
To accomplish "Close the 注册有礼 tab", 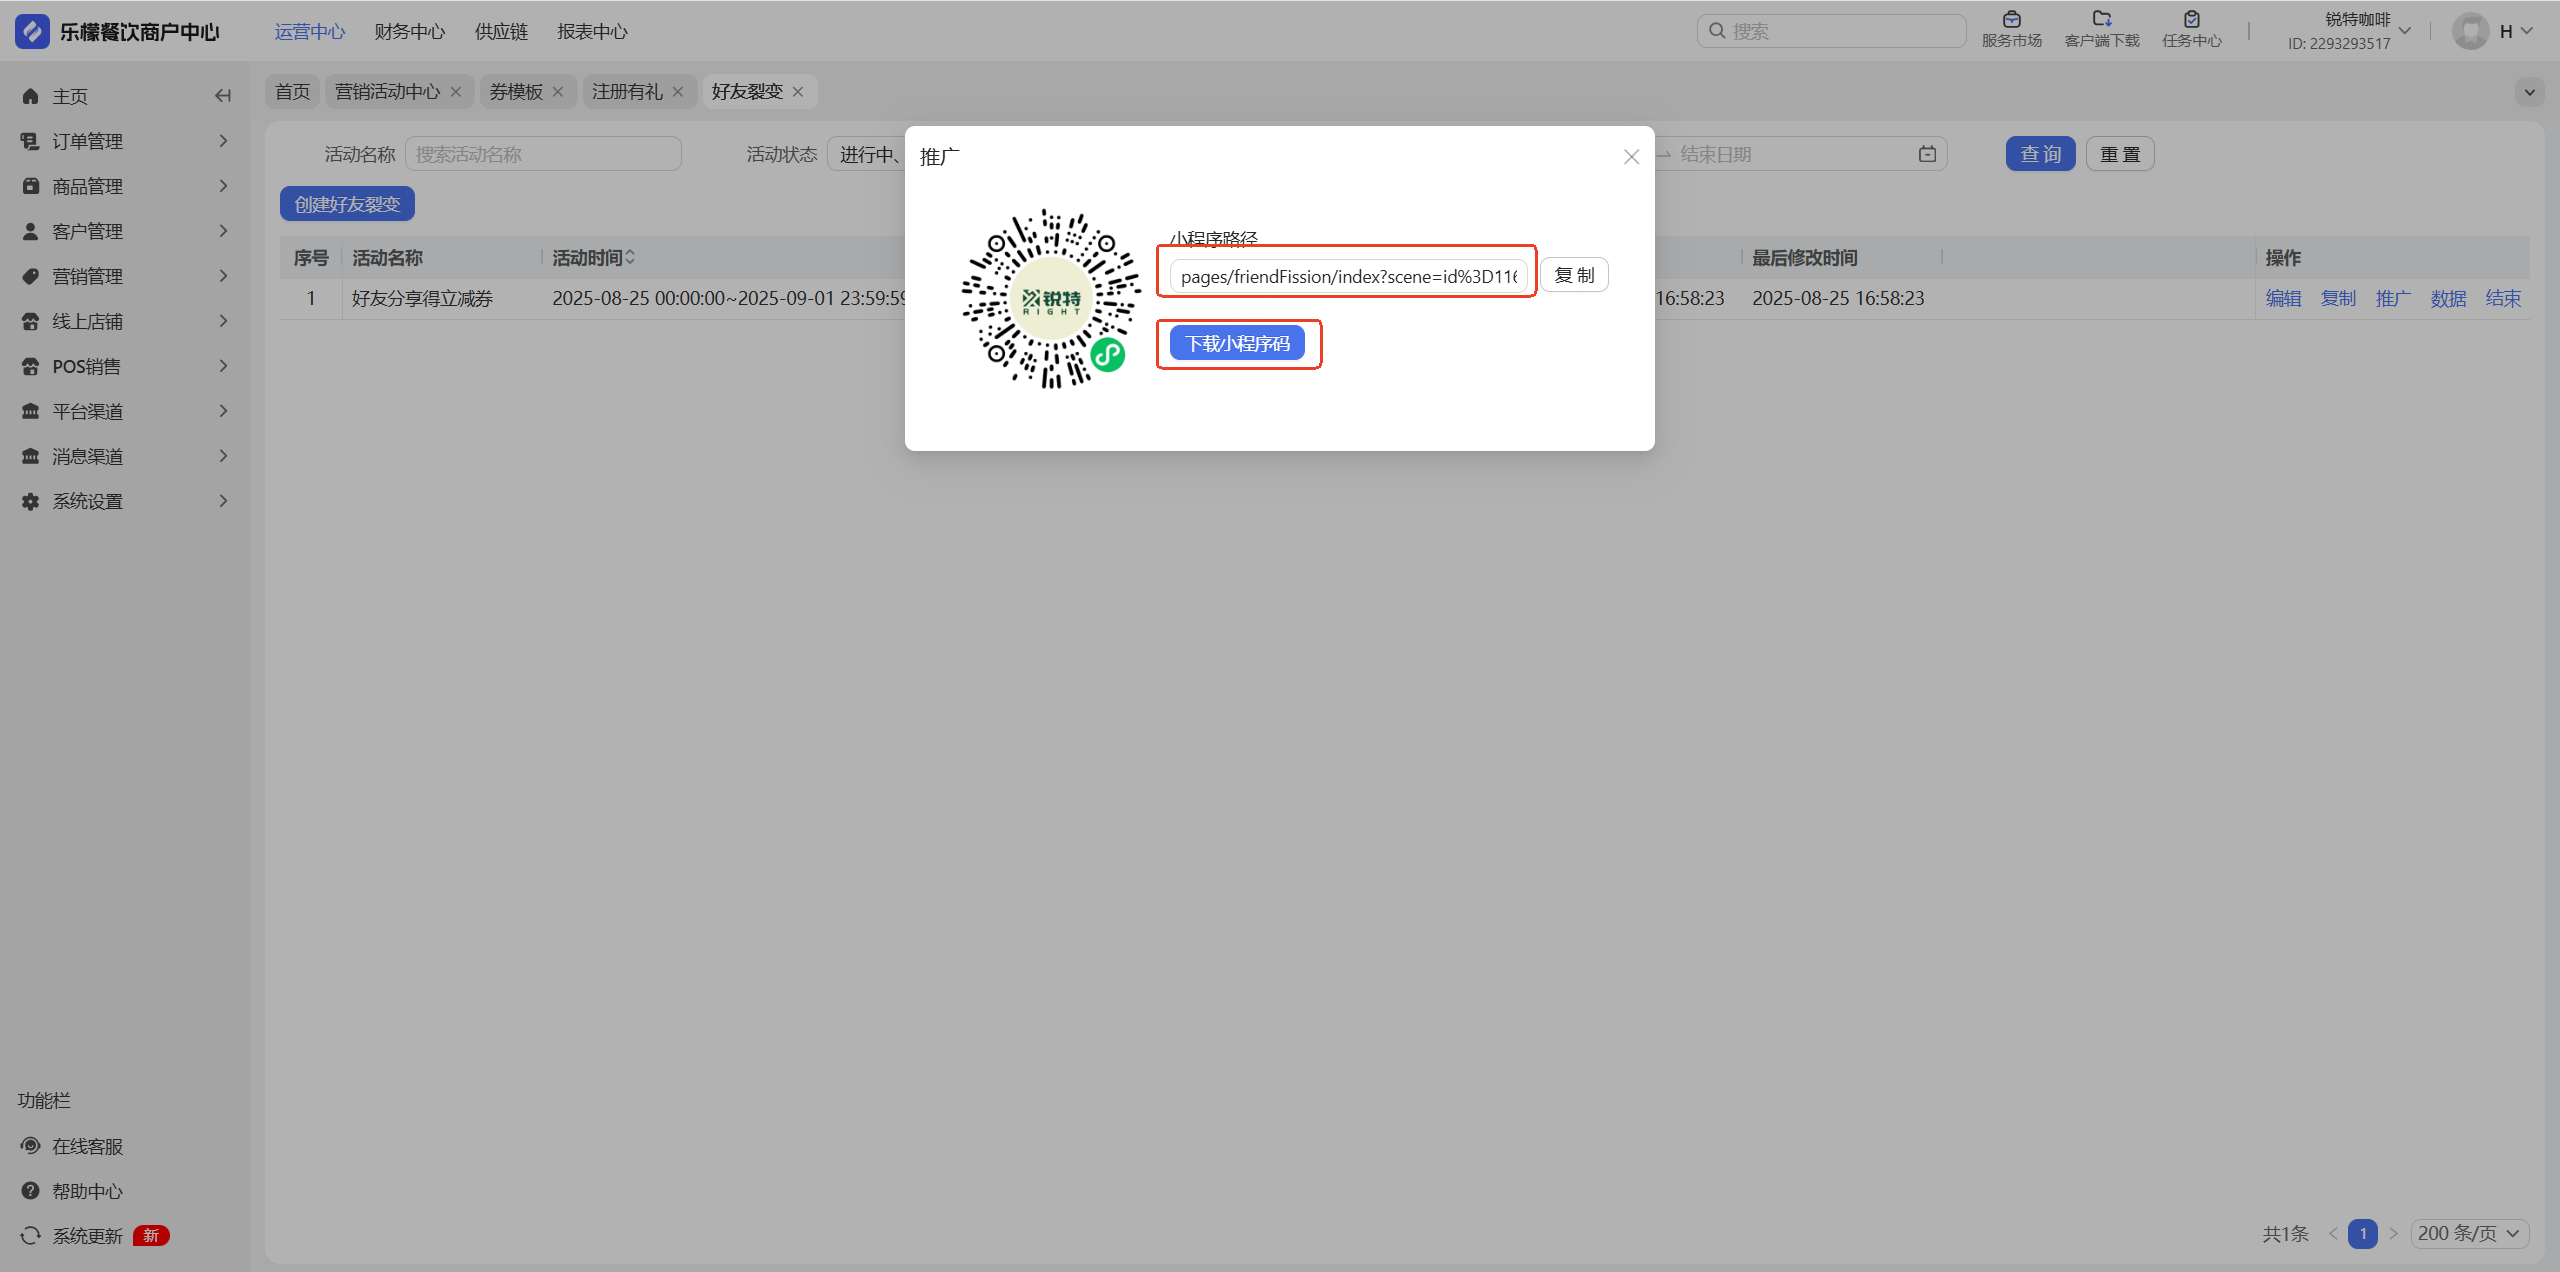I will coord(678,92).
